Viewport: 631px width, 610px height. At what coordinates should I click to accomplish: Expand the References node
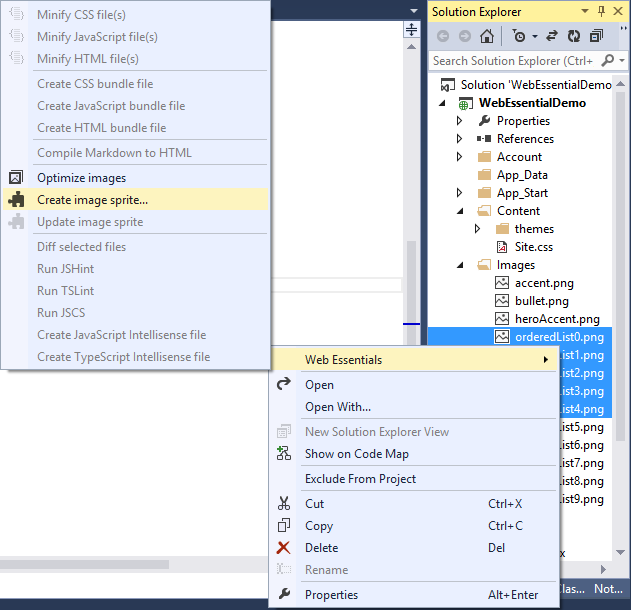[x=459, y=139]
